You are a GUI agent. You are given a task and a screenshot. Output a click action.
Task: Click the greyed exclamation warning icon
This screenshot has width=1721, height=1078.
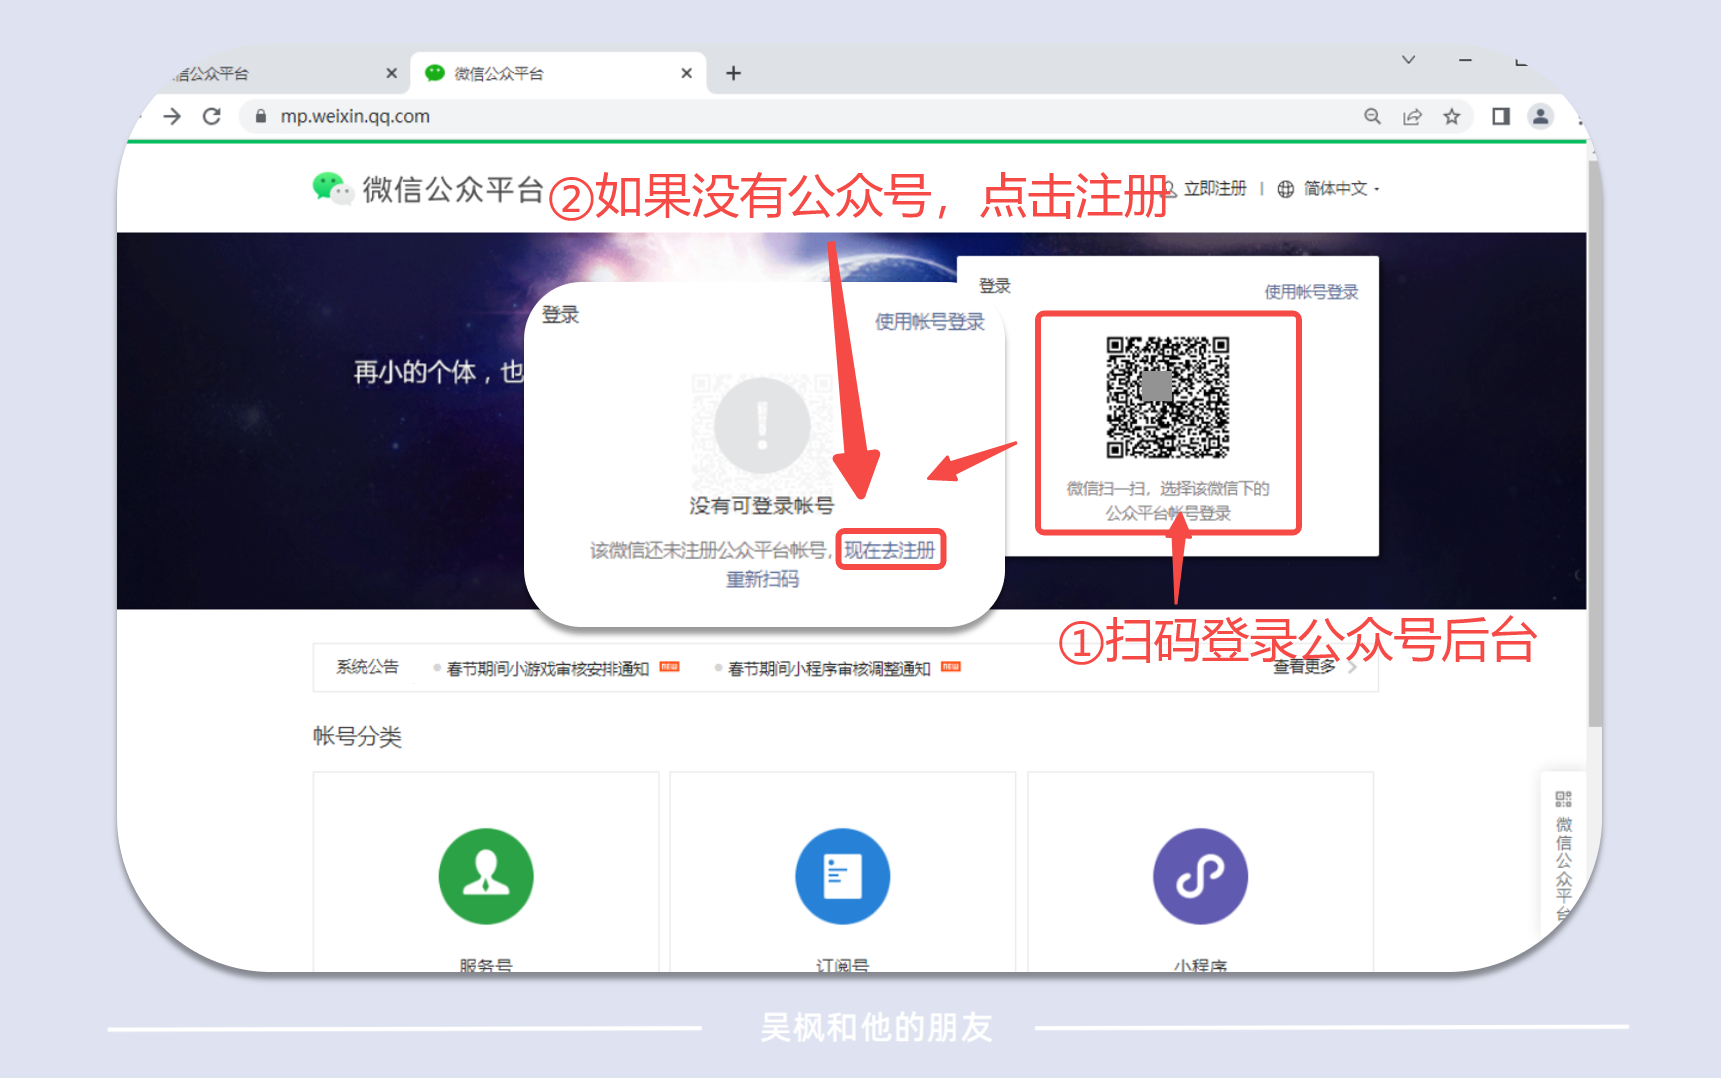pos(762,425)
